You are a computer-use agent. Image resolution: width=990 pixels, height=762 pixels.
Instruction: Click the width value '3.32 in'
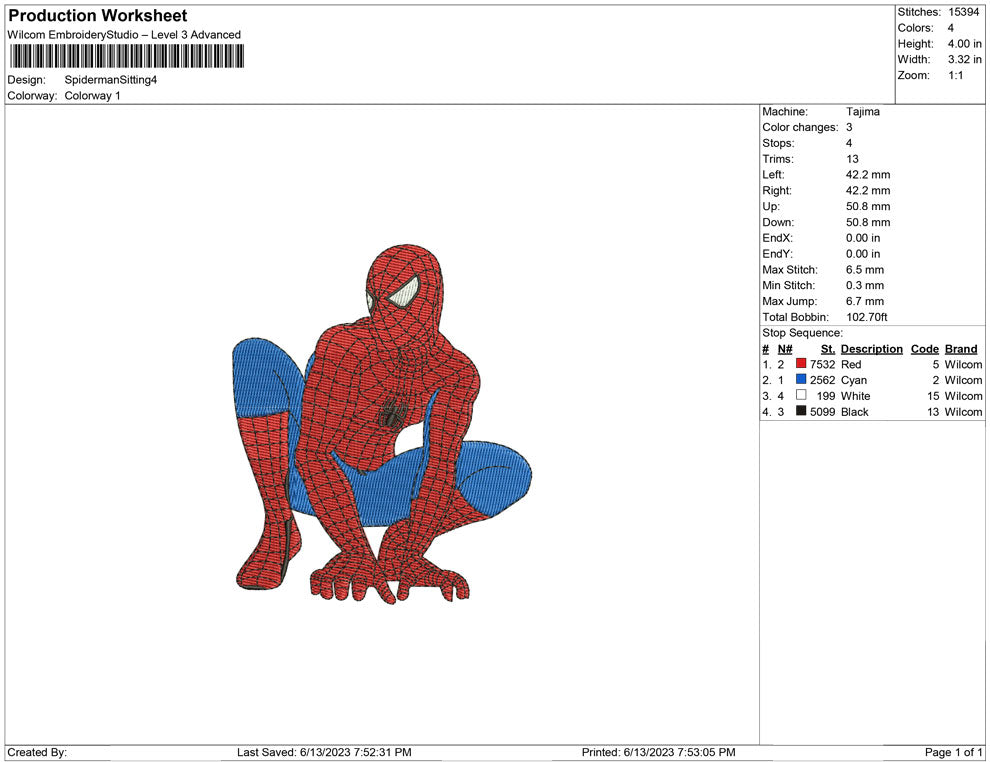click(965, 59)
